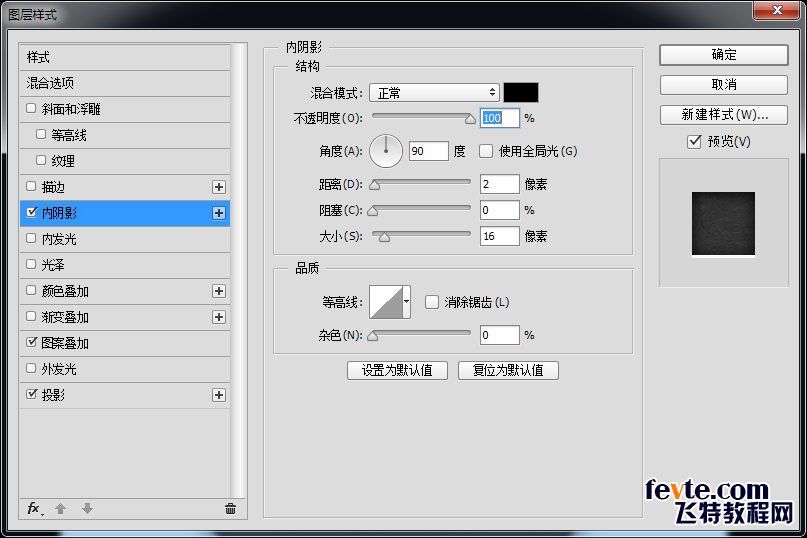Add another 描边 effect via plus icon
This screenshot has width=807, height=538.
[x=219, y=187]
